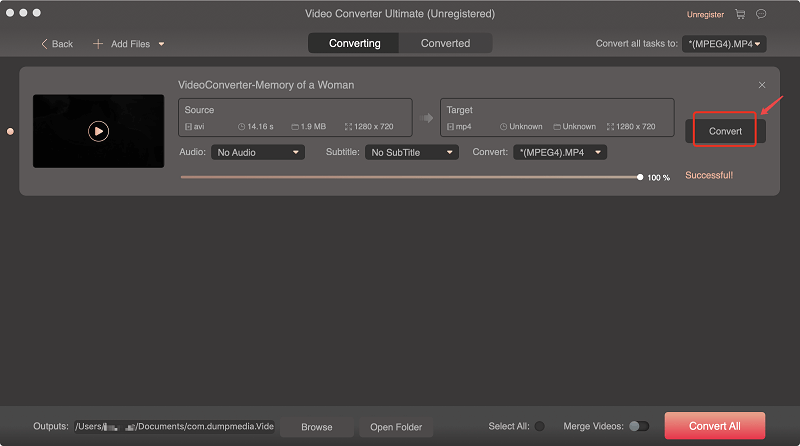Click the progress slider handle at 100%
Viewport: 800px width, 446px height.
[x=640, y=177]
